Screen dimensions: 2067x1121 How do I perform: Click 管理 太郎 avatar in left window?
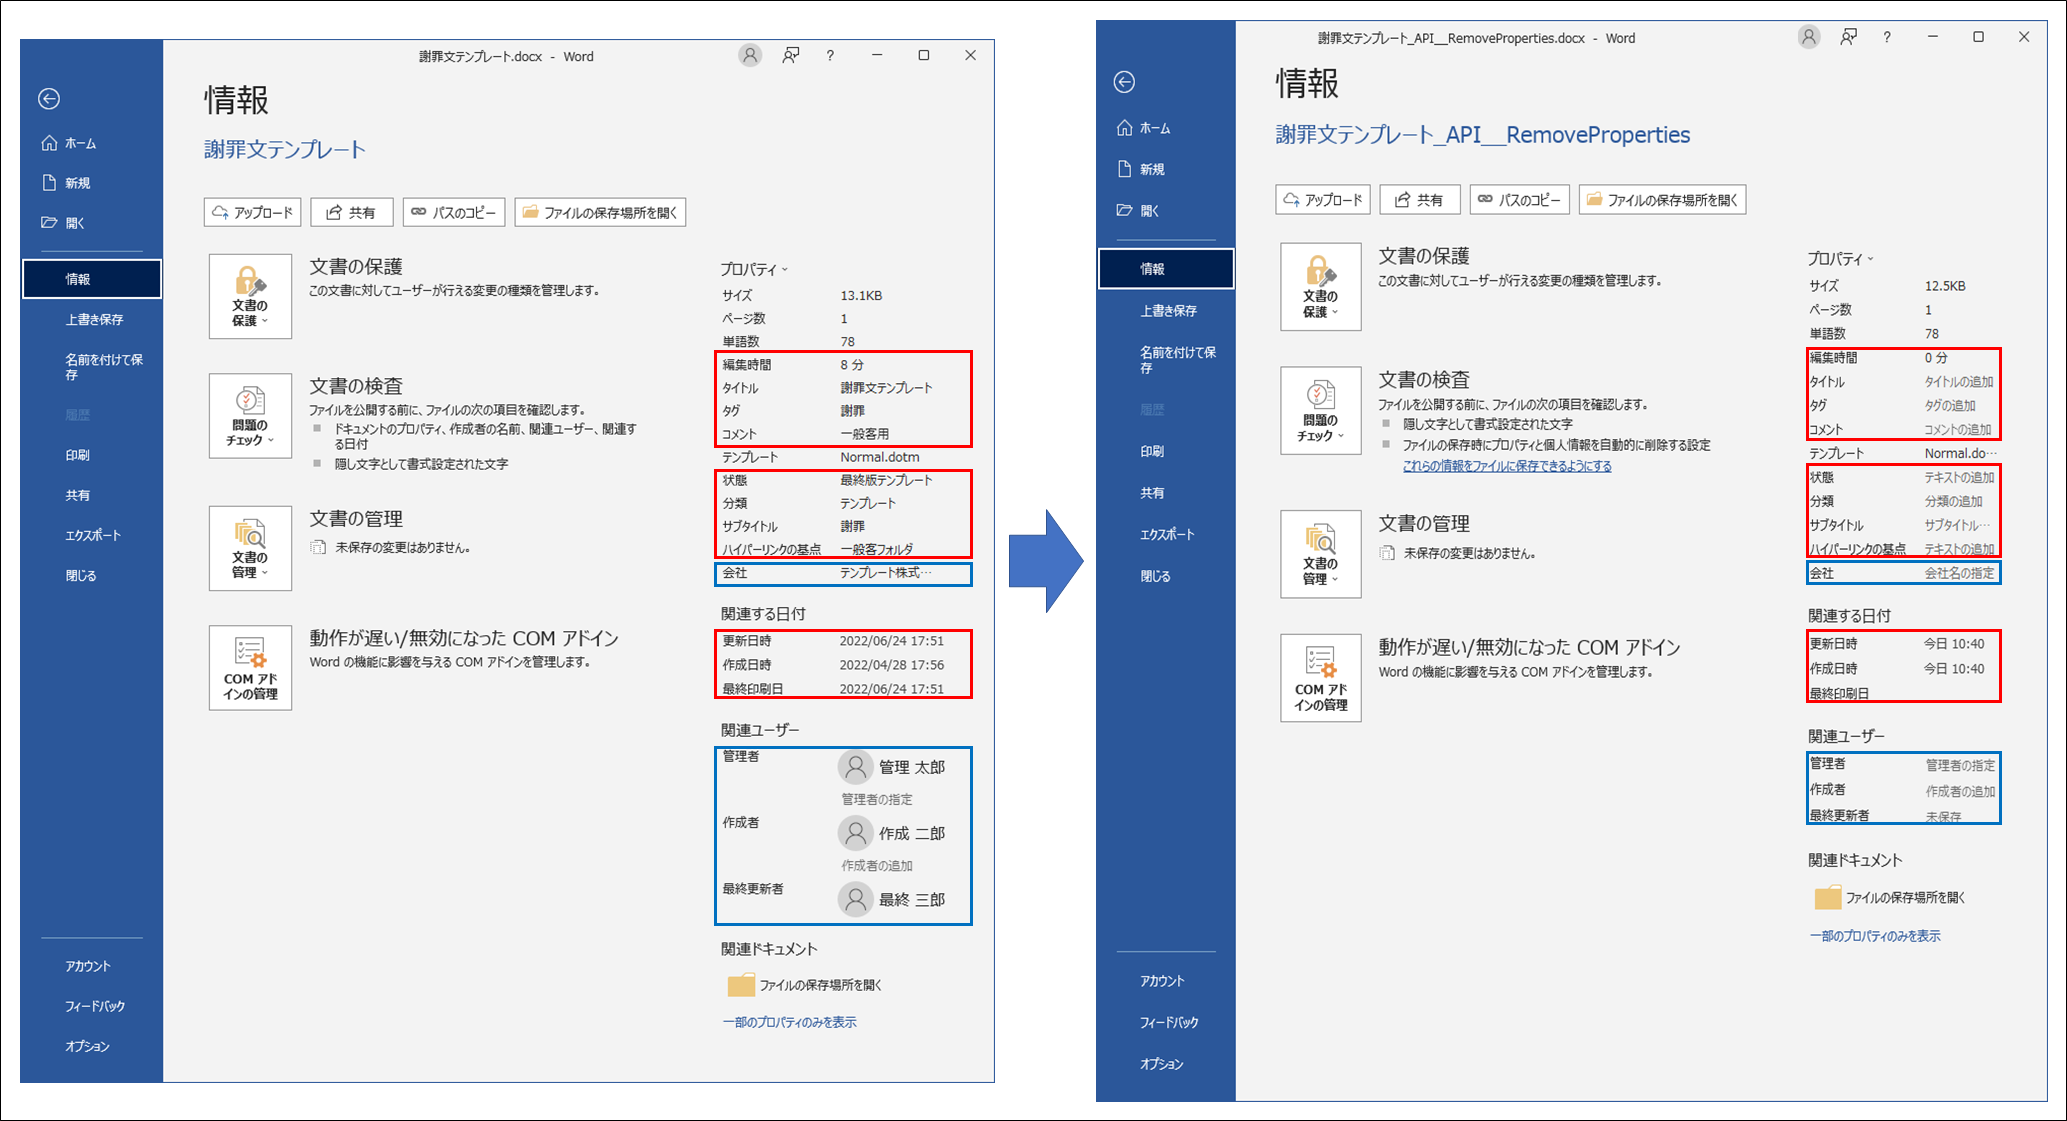(x=855, y=767)
